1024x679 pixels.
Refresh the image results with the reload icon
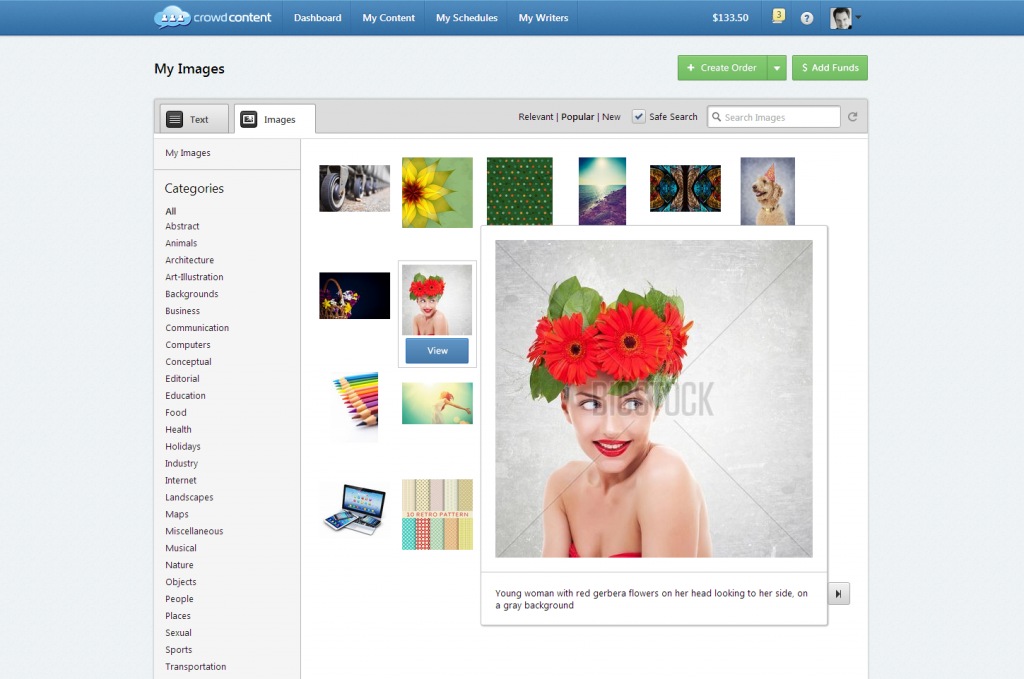[x=852, y=116]
